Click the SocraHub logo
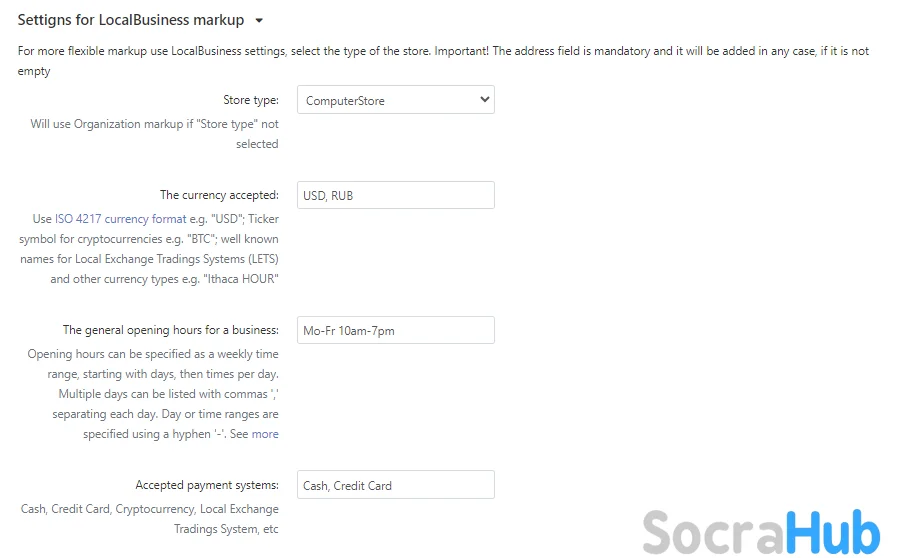Viewport: 897px width, 558px height. pos(760,531)
